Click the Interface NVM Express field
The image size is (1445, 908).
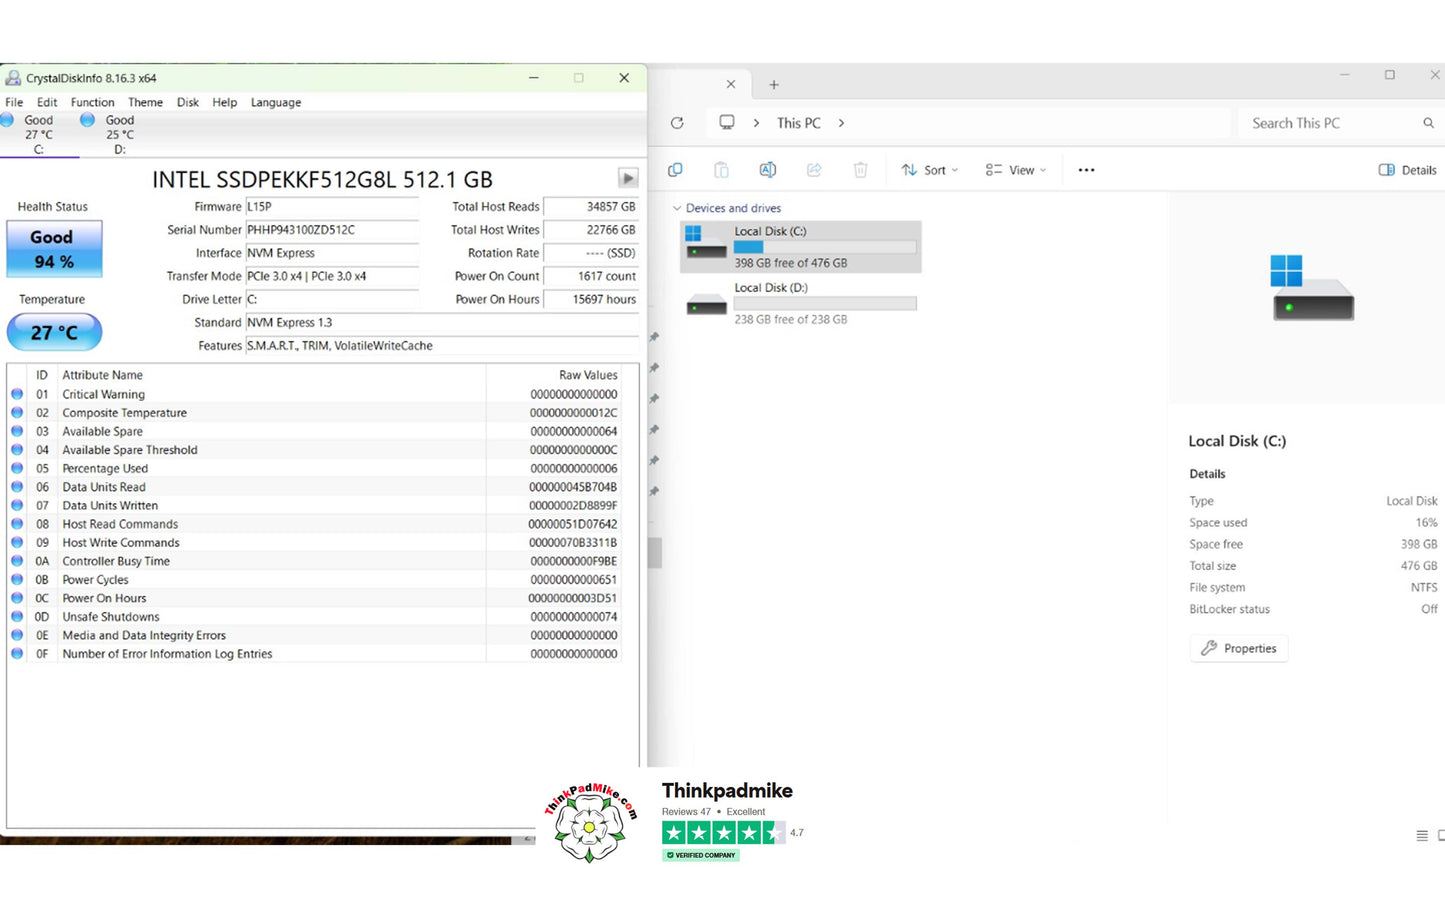pos(332,253)
